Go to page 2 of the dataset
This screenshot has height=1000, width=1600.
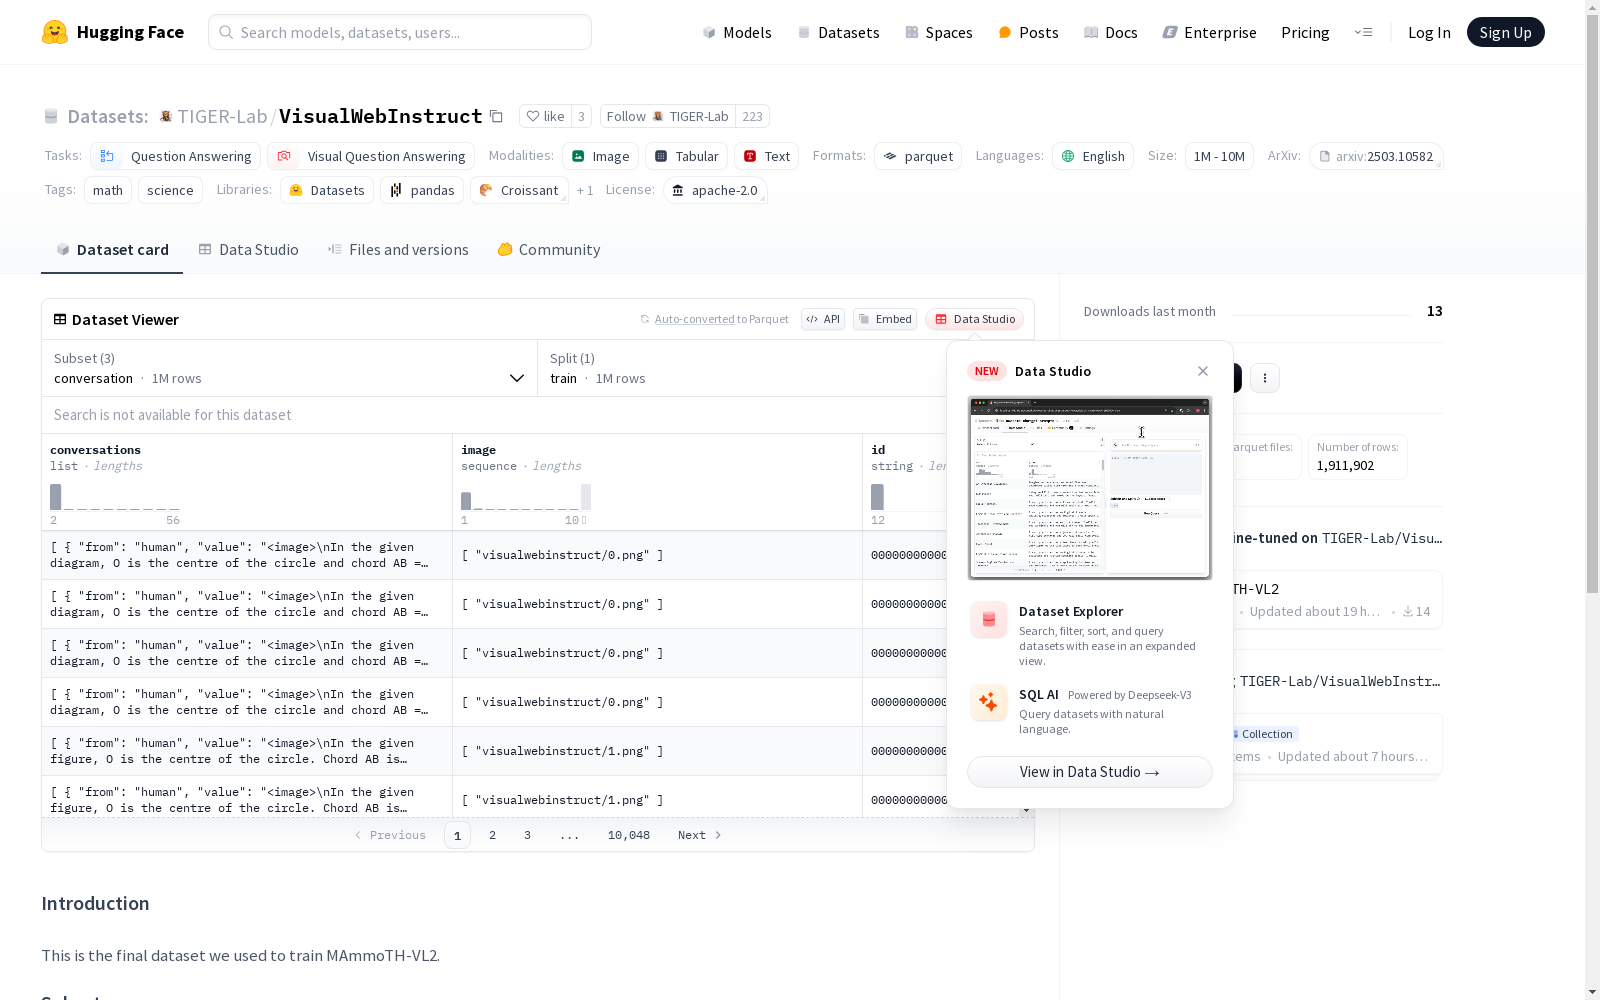[492, 835]
